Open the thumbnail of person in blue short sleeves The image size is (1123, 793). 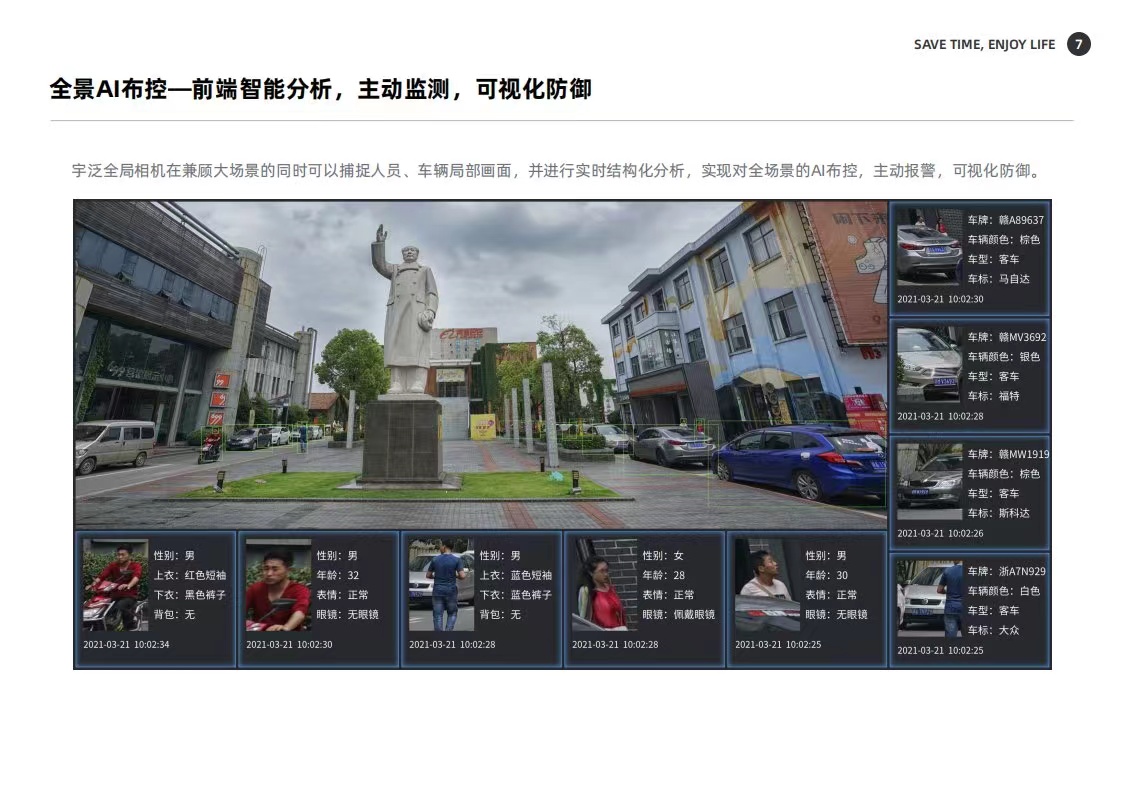(x=441, y=585)
